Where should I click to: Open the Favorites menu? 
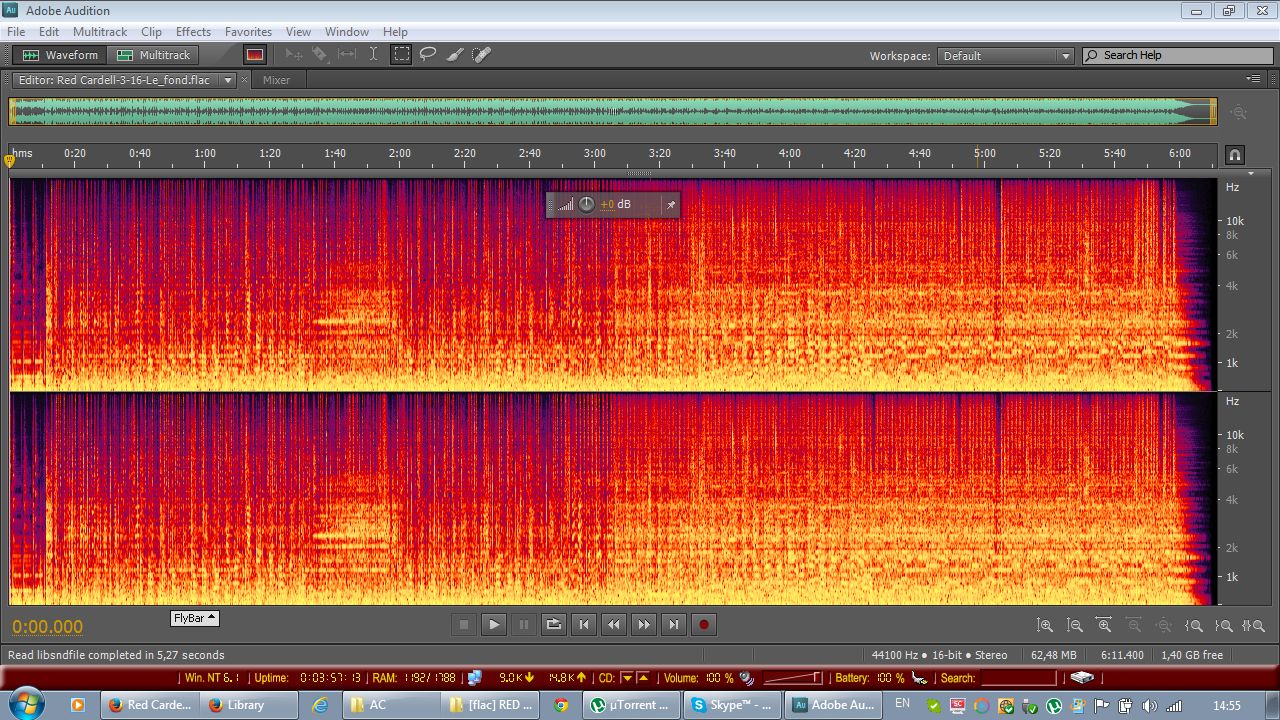pos(248,32)
